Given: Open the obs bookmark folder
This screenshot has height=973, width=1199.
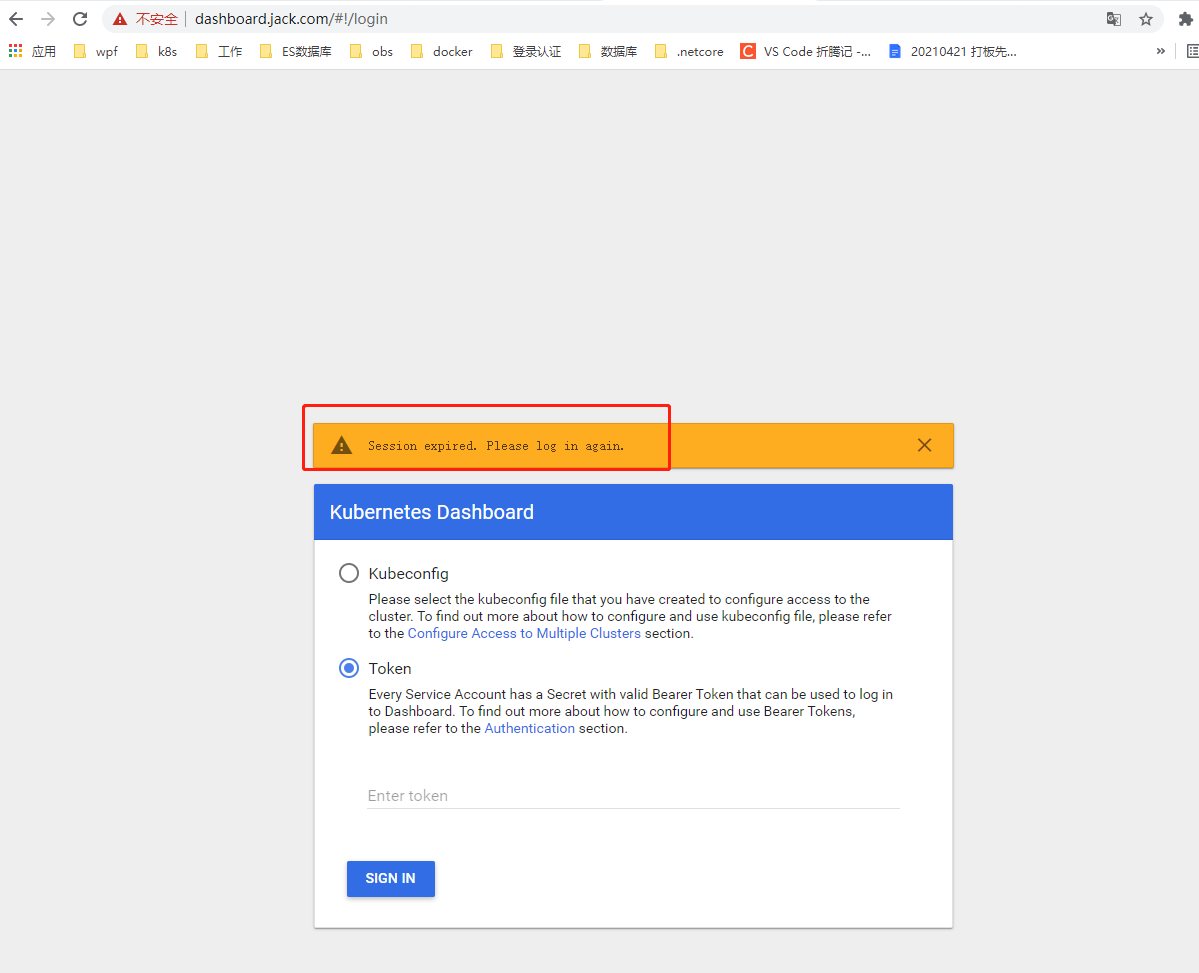Looking at the screenshot, I should (371, 51).
